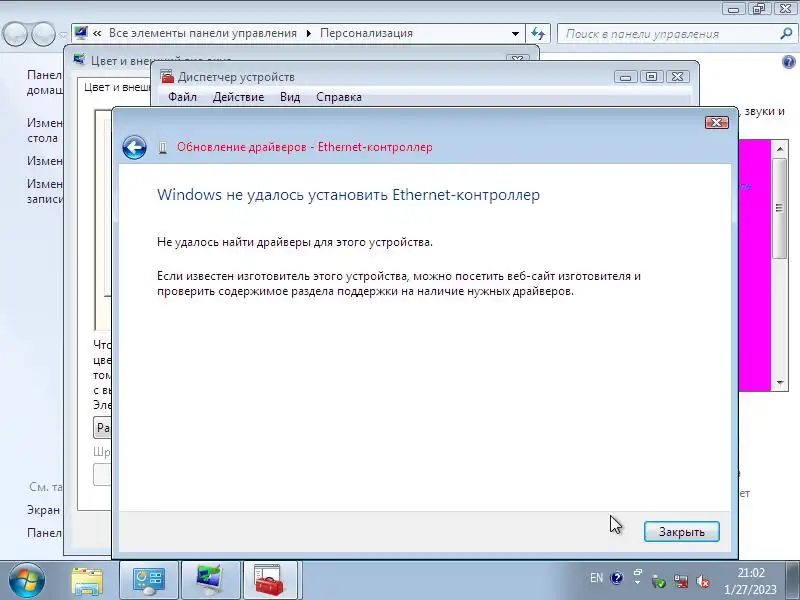
Task: Click the green shield security tray icon
Action: coord(659,581)
